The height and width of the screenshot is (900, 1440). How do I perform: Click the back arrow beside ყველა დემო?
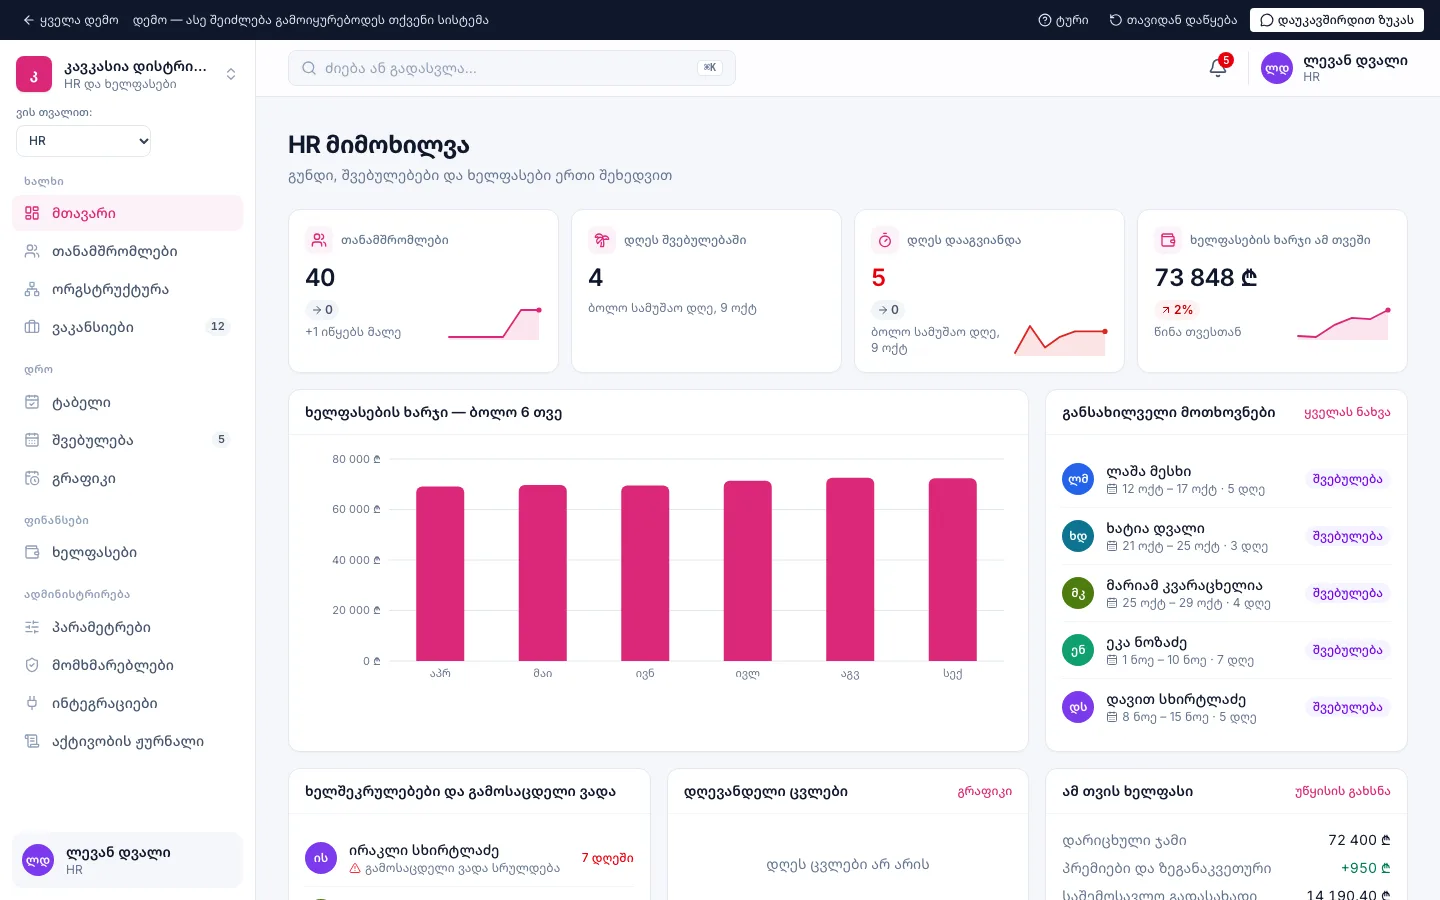[28, 20]
